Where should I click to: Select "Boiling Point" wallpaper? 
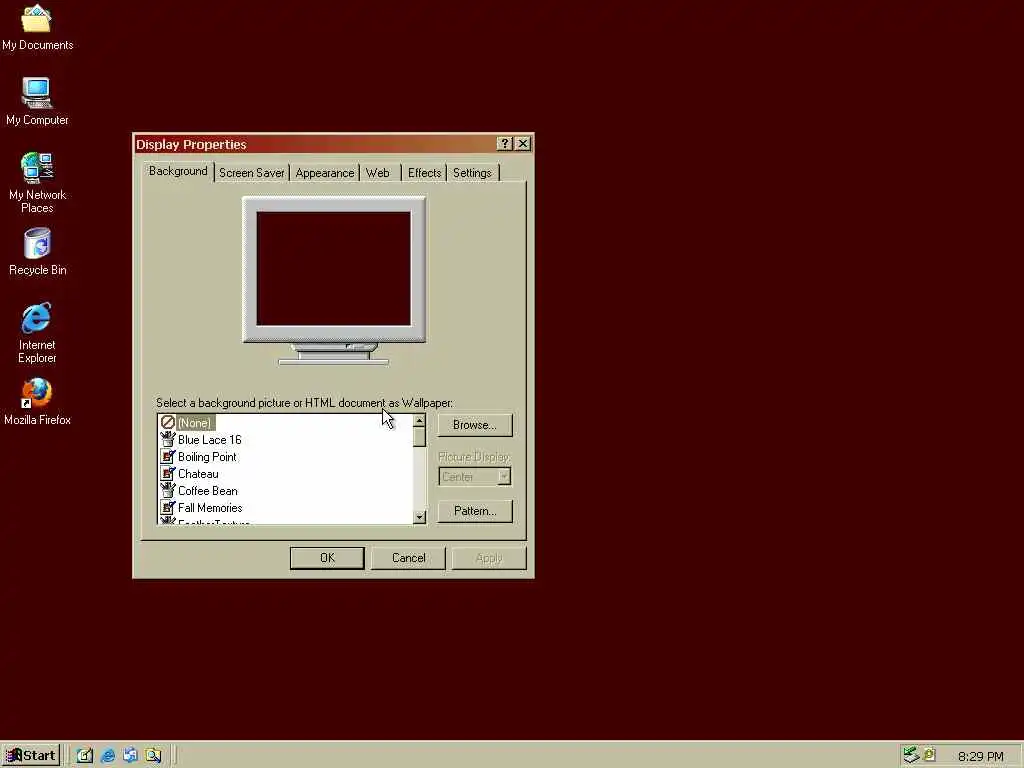pyautogui.click(x=207, y=456)
